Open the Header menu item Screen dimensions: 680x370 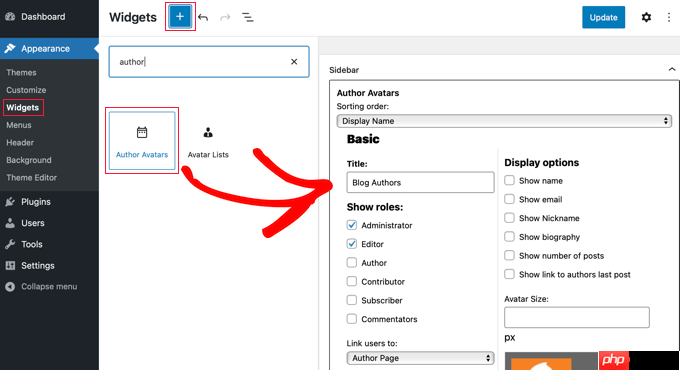[20, 142]
